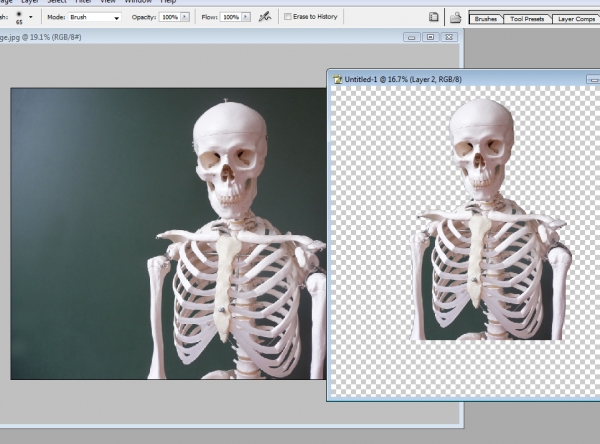Click the Opacity value field 100%
This screenshot has width=600, height=444.
pyautogui.click(x=170, y=17)
